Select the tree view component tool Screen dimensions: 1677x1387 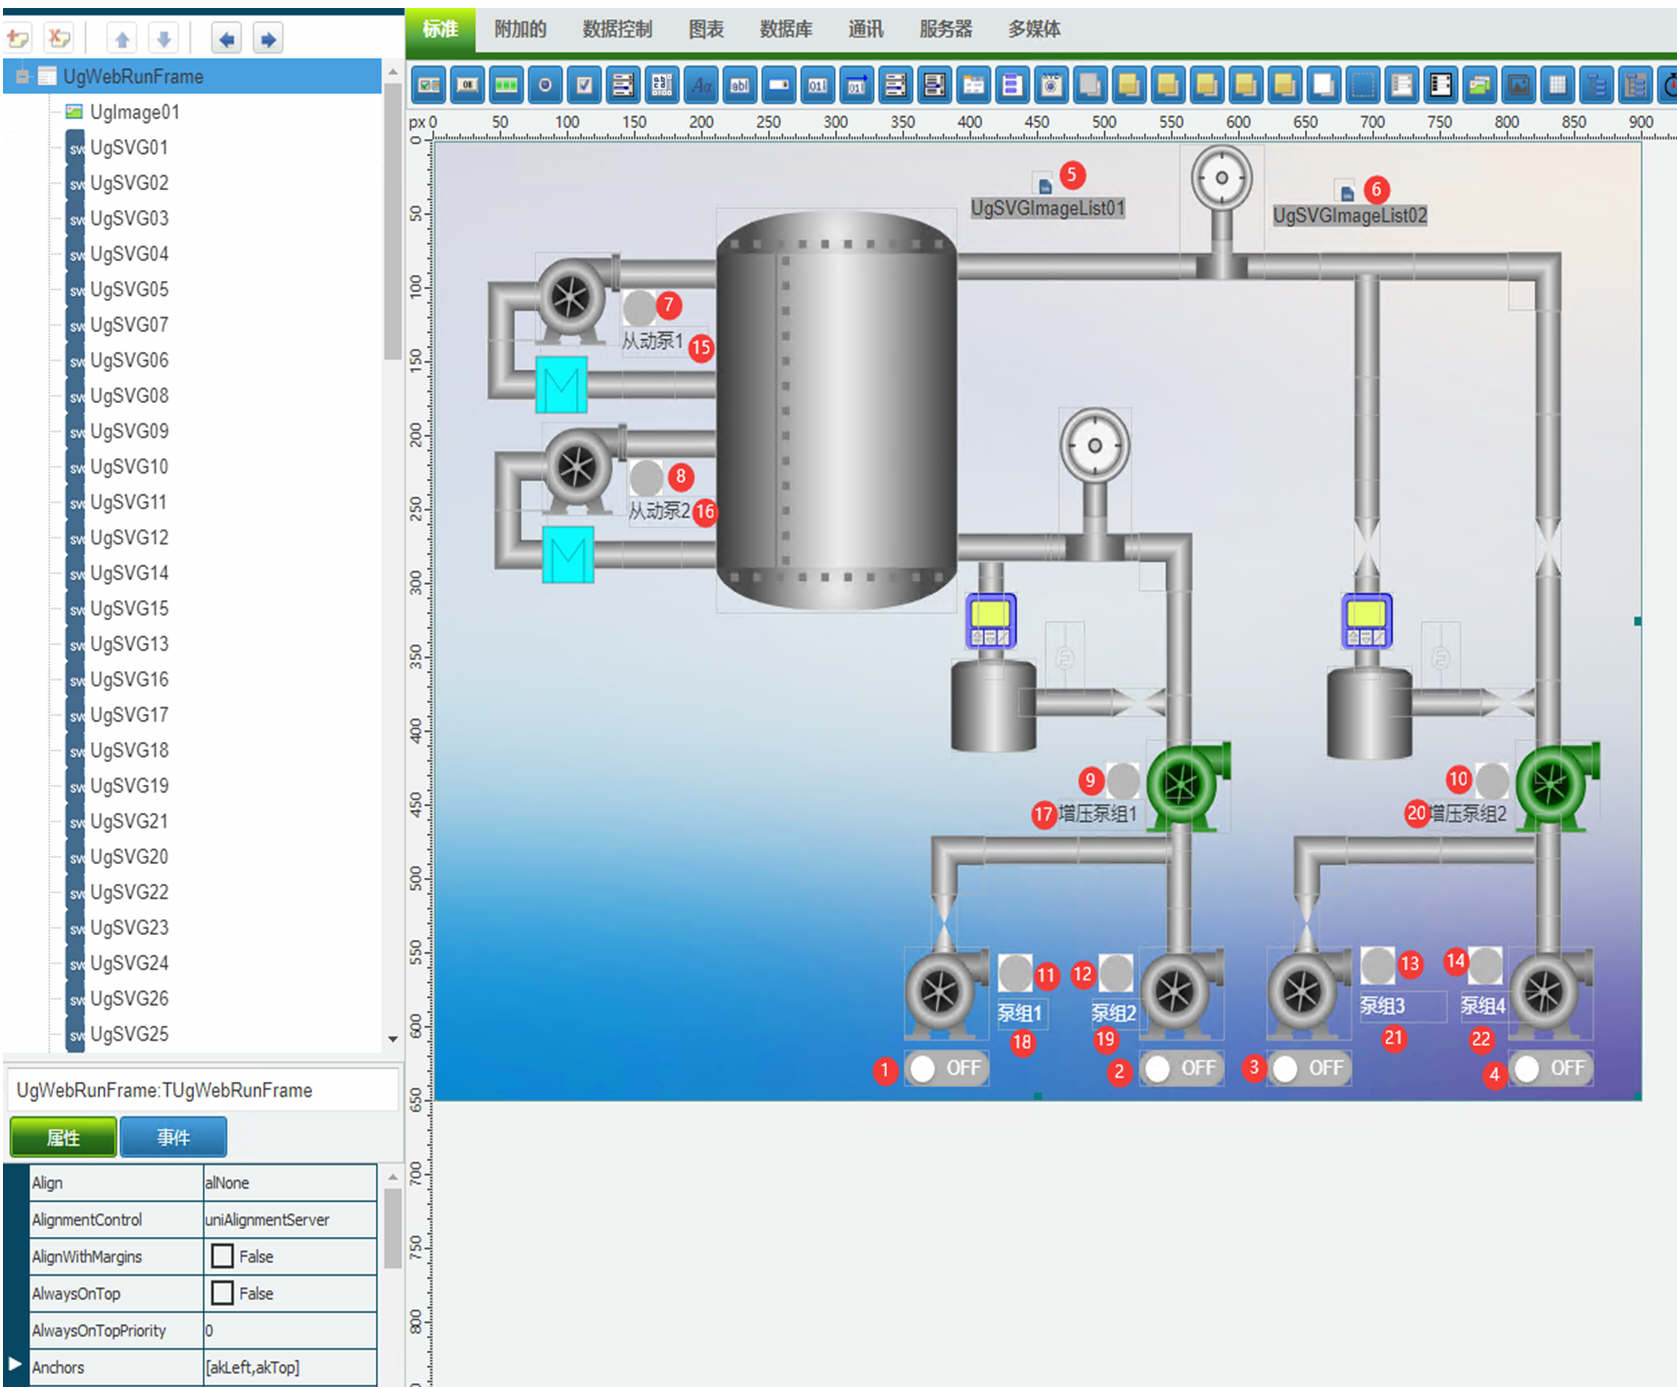tap(1596, 86)
